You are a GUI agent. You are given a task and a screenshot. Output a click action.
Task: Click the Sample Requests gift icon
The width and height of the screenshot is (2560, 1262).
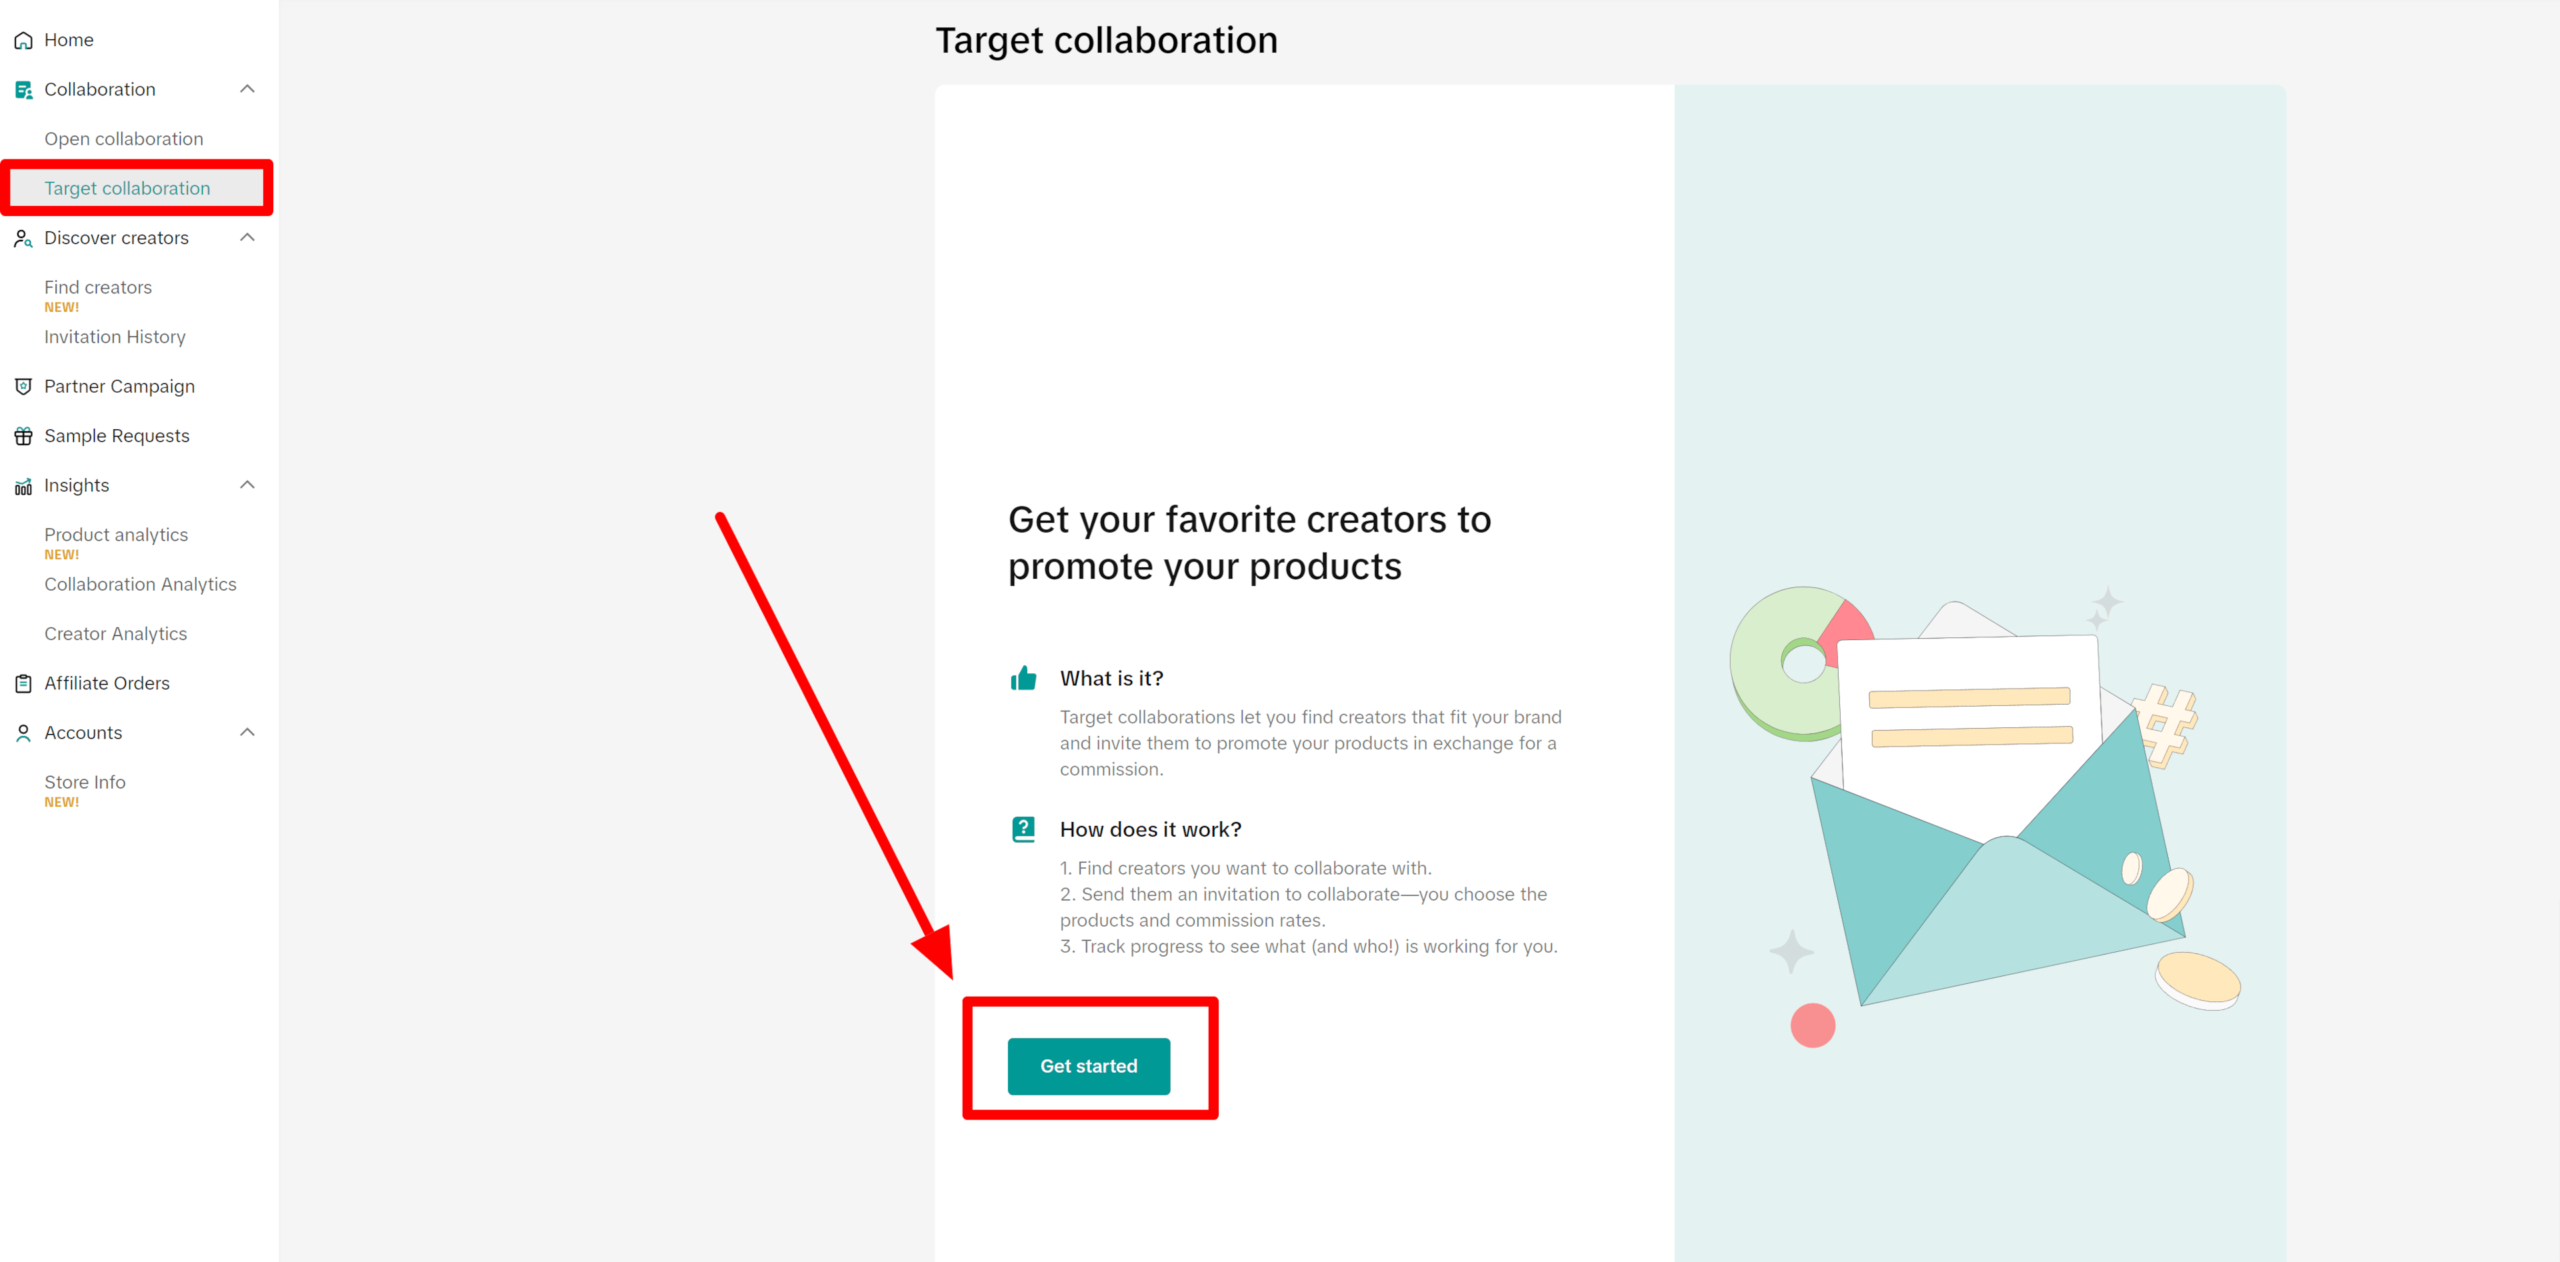point(23,436)
